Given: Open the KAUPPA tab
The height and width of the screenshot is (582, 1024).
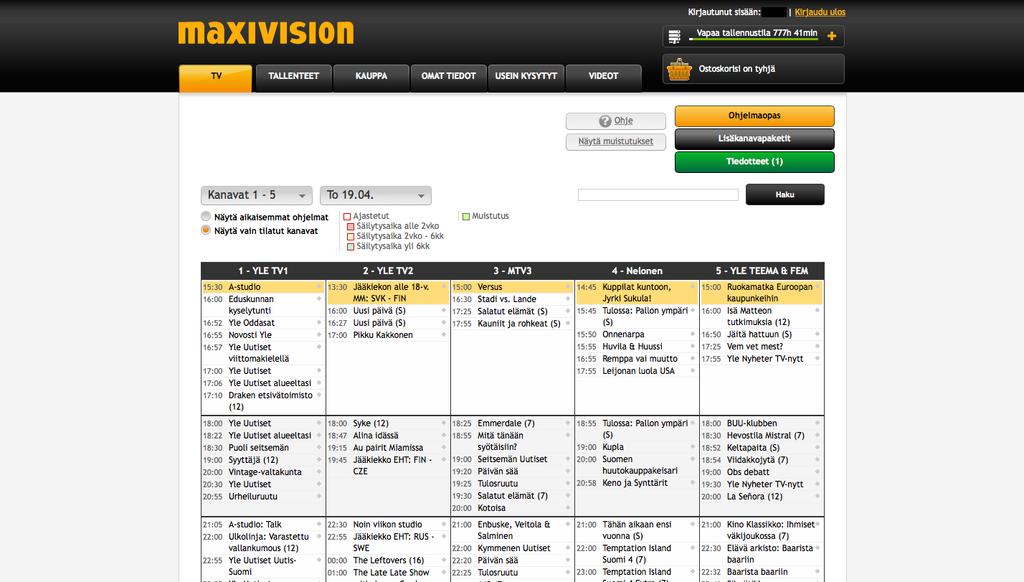Looking at the screenshot, I should tap(371, 77).
